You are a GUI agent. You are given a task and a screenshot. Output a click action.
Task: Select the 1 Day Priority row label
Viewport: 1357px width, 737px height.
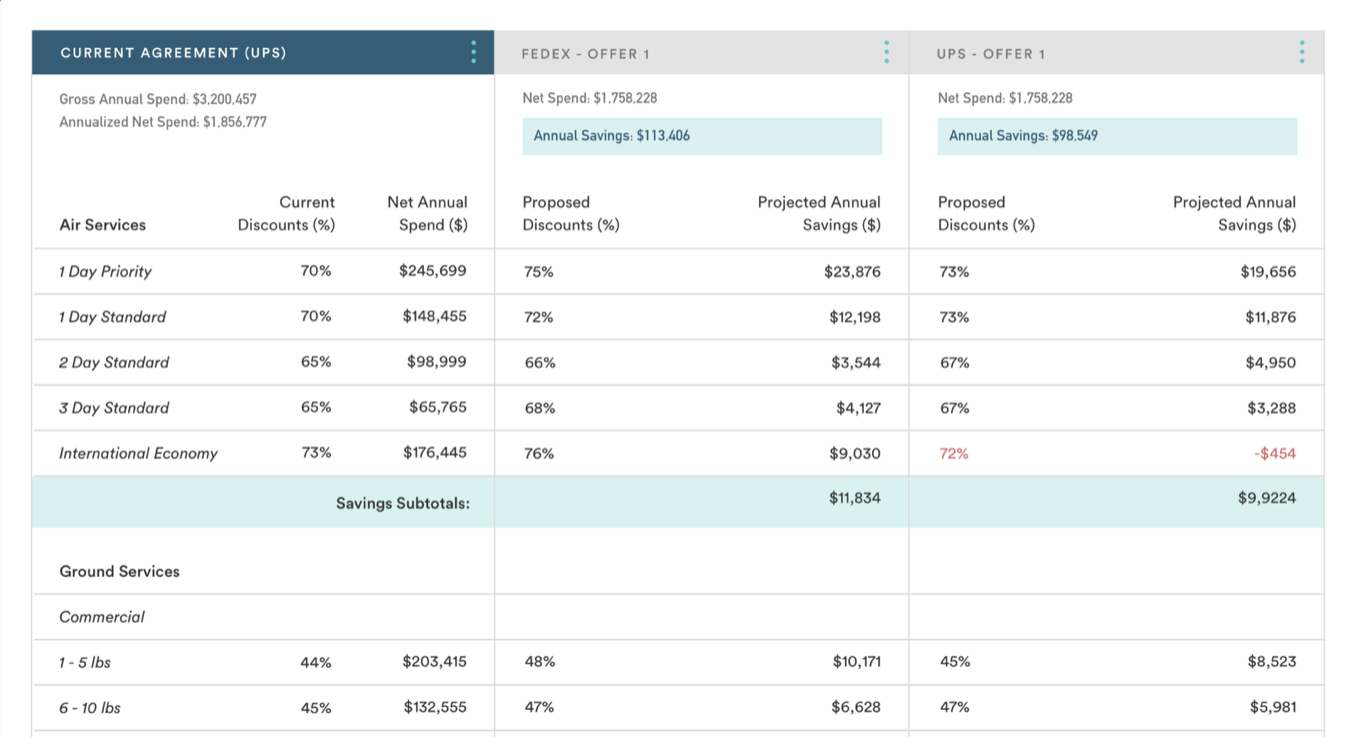pos(105,271)
